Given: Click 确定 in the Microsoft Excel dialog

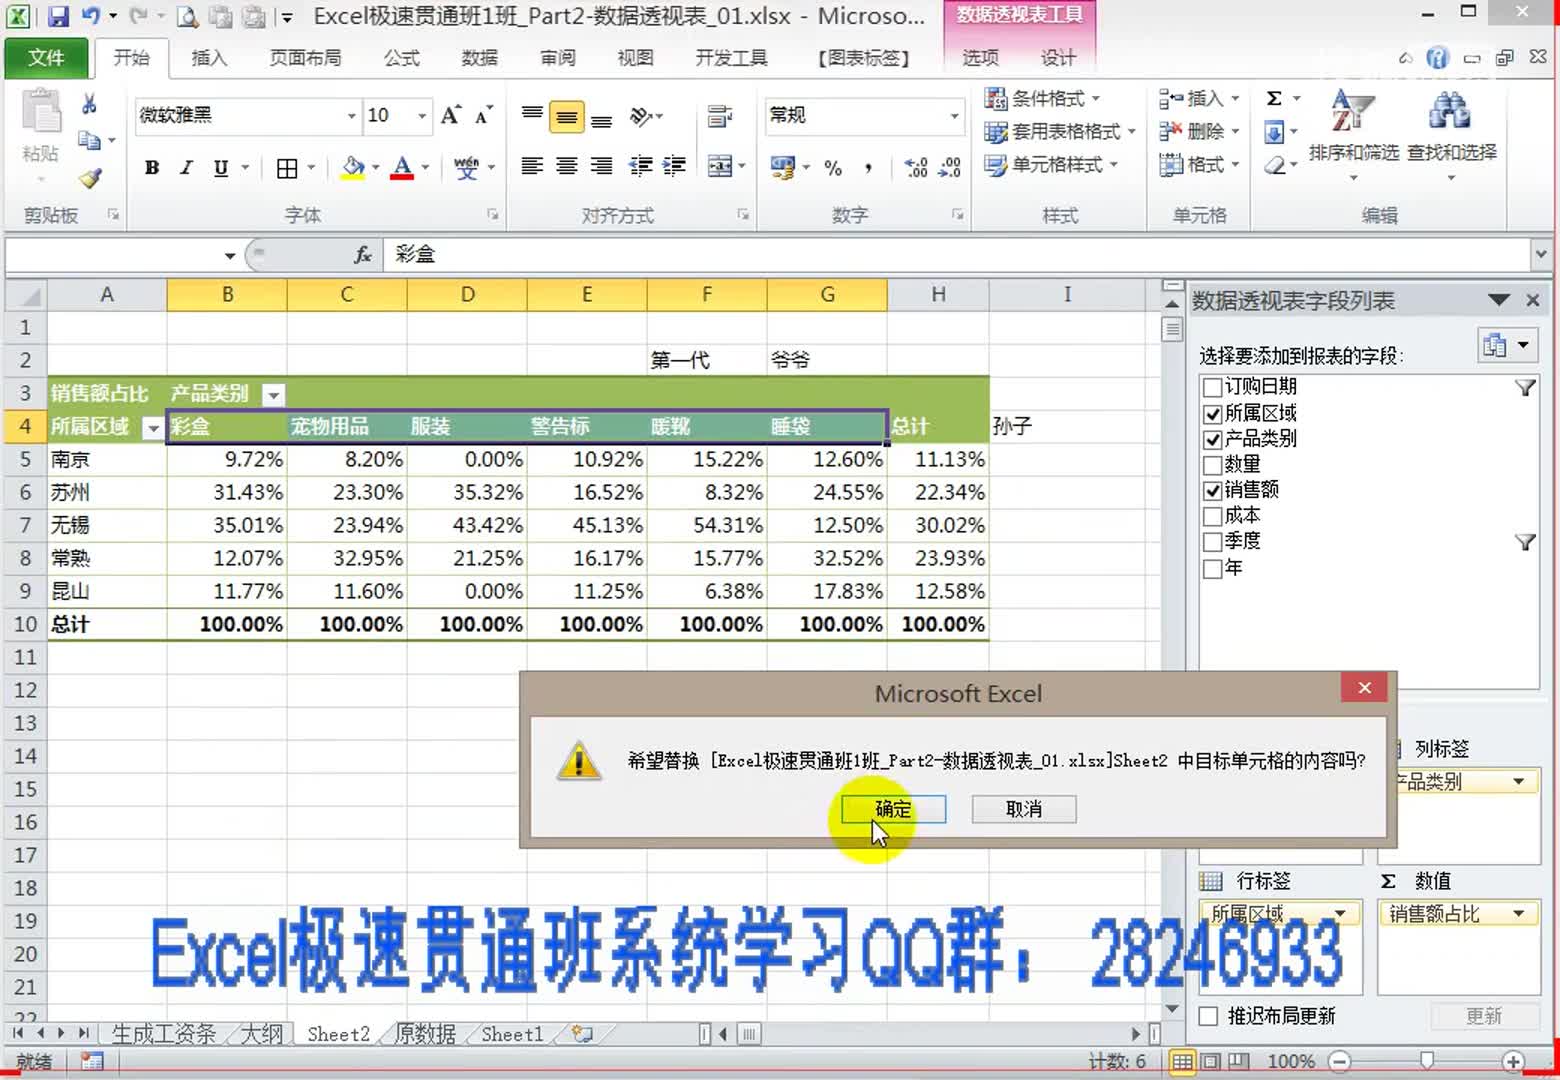Looking at the screenshot, I should point(893,809).
